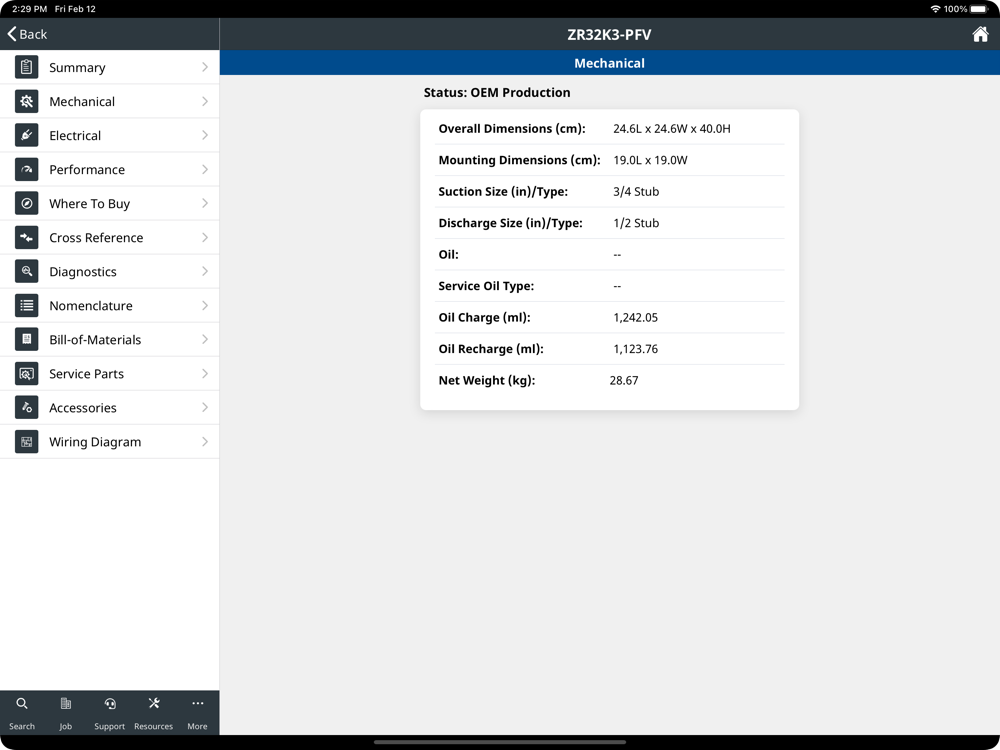Tap the Bill-of-Materials document icon
This screenshot has height=750, width=1000.
pos(26,339)
